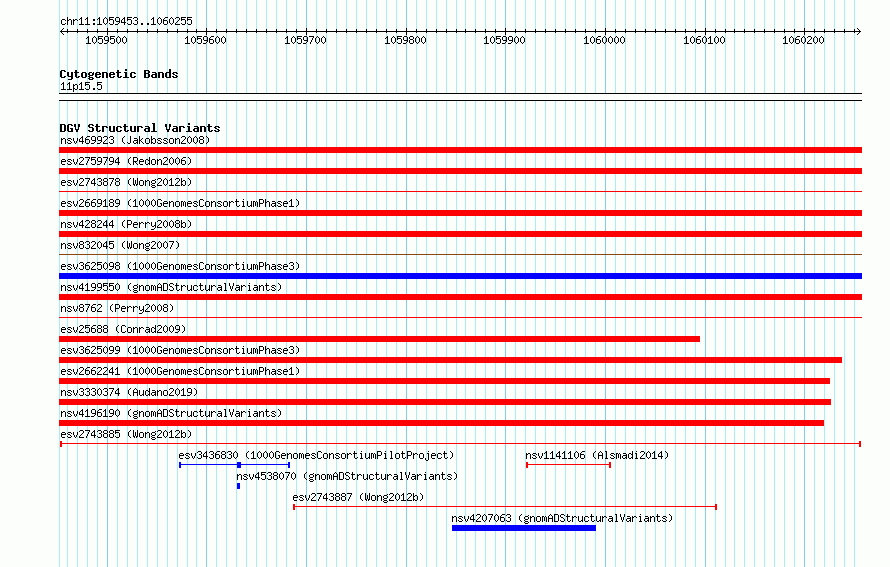Click the esv25688 (Conrad2009) label
Screen dimensions: 890x567
[x=123, y=329]
